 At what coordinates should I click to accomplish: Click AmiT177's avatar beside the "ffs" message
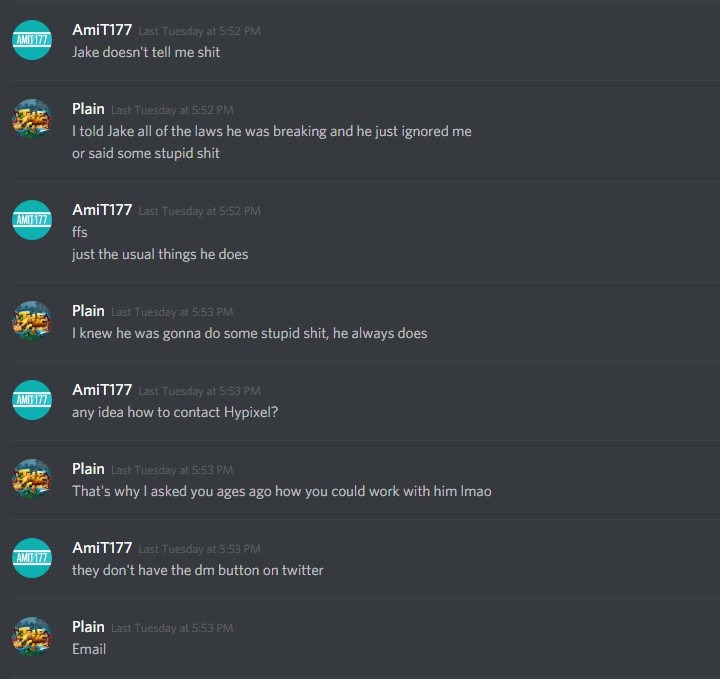tap(32, 220)
